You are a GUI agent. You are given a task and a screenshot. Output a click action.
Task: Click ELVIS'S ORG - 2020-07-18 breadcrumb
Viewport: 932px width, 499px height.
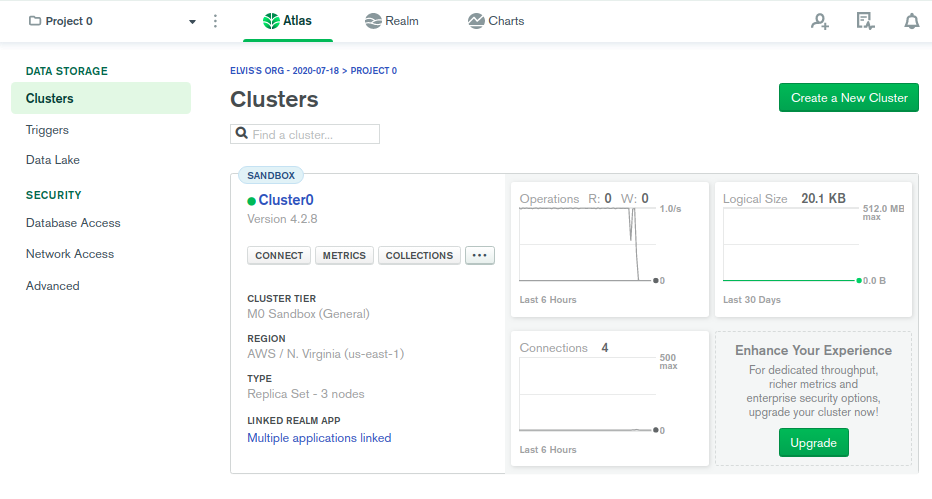coord(284,71)
